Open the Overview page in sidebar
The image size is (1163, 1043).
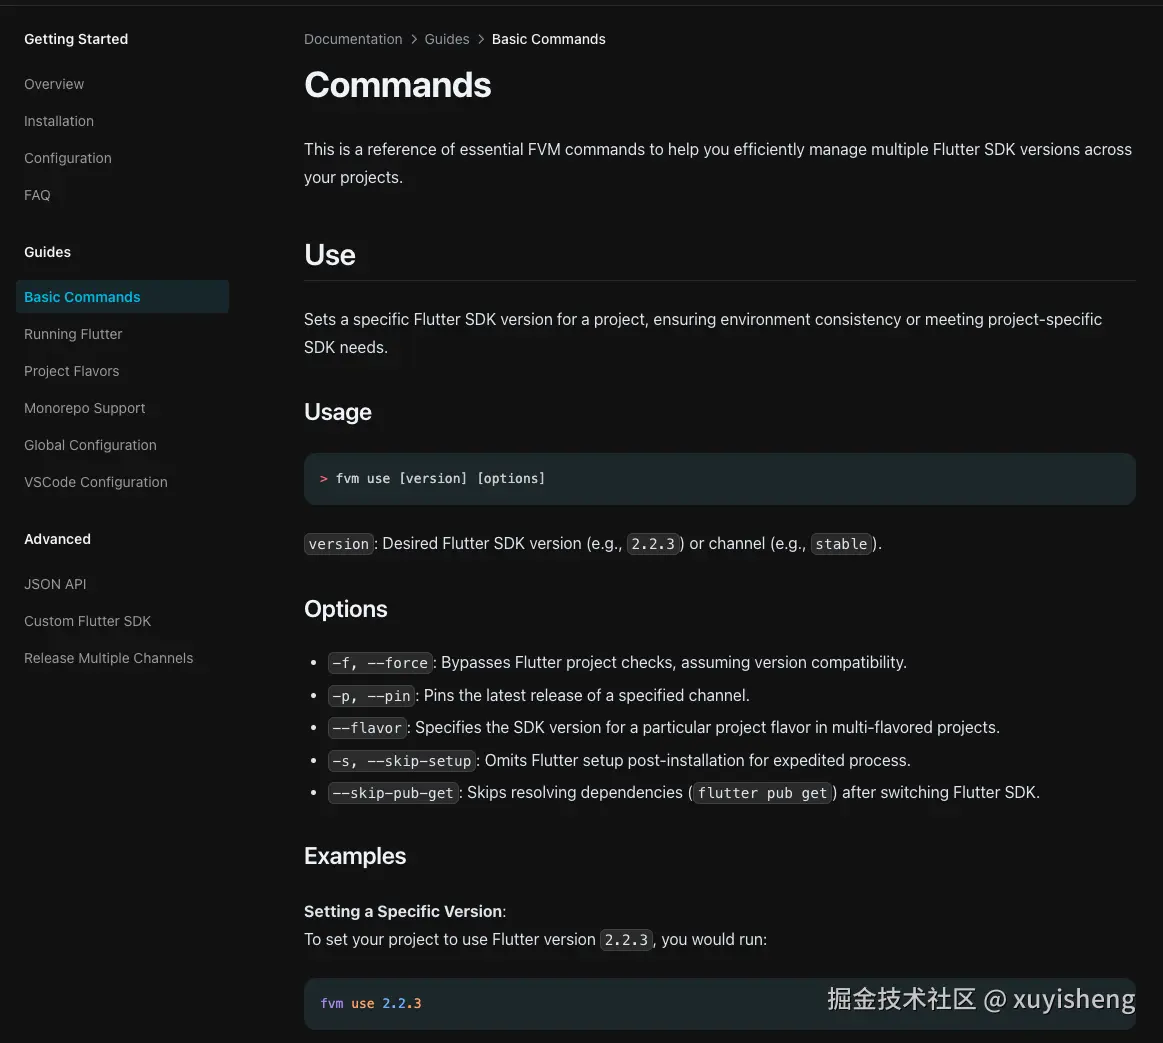point(54,84)
